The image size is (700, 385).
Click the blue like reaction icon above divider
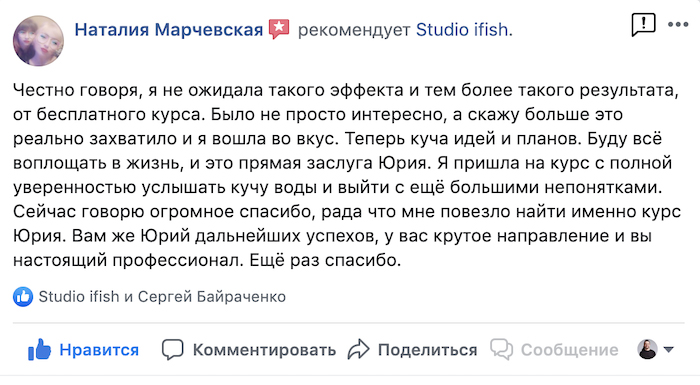[x=23, y=297]
